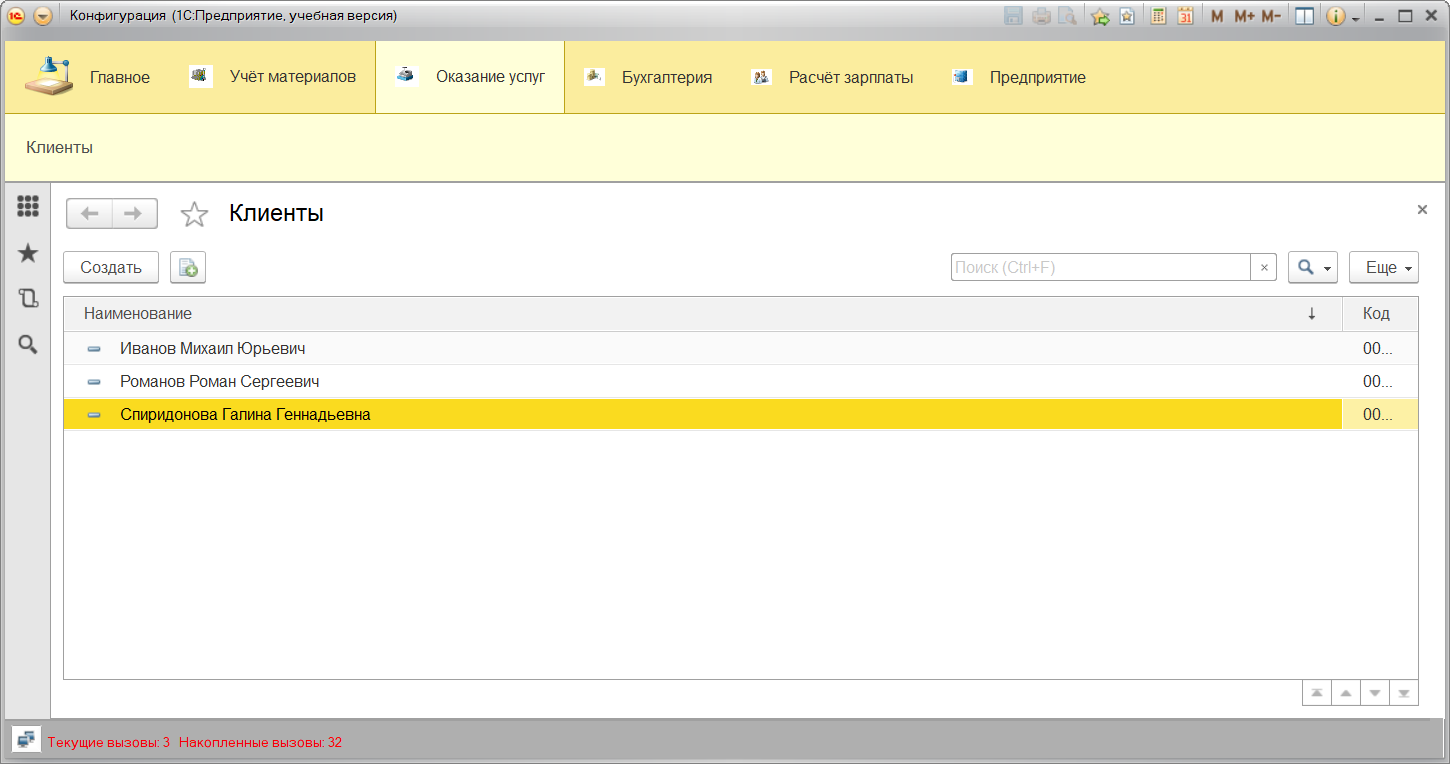The image size is (1450, 764).
Task: Open the Предприятие section
Action: [1019, 77]
